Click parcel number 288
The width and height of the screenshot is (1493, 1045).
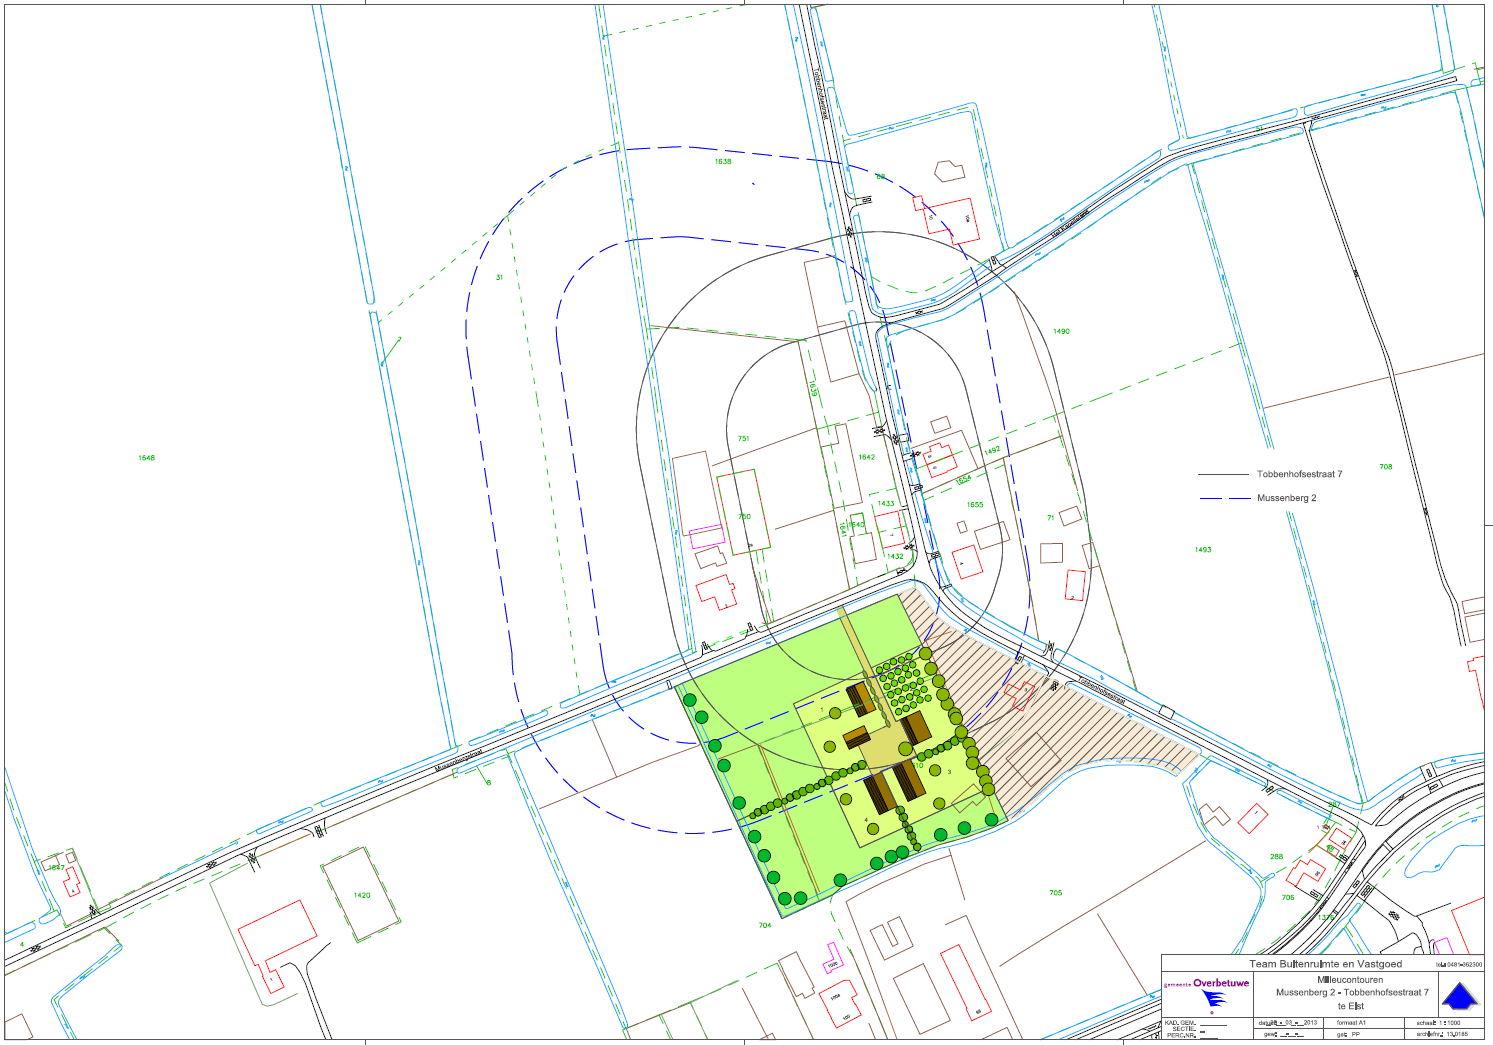click(x=1276, y=857)
